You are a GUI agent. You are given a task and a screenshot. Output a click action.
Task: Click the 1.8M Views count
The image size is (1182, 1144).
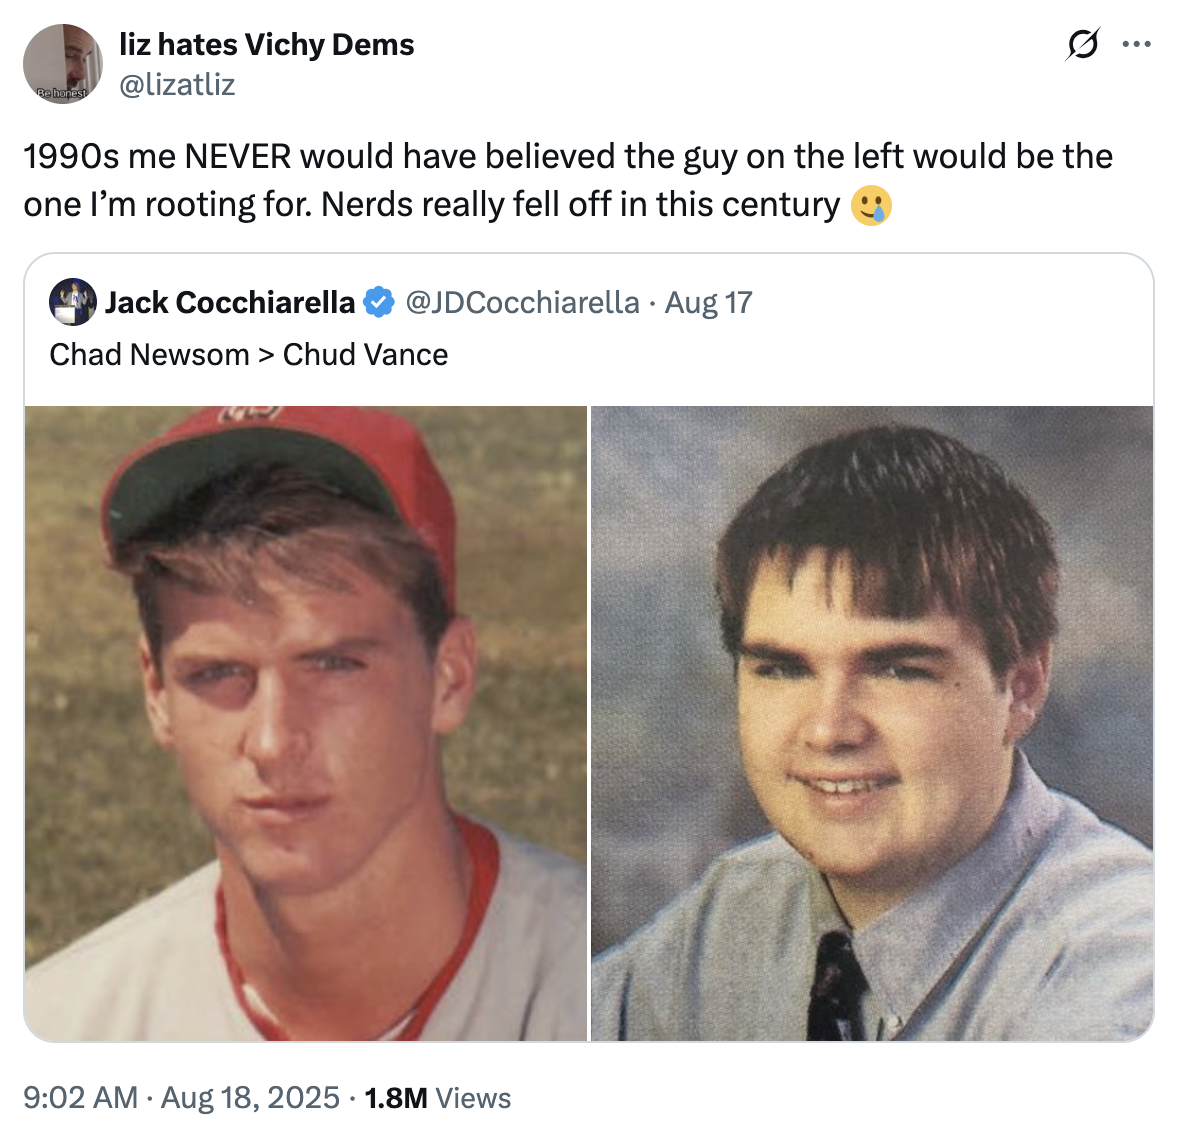pyautogui.click(x=437, y=1098)
